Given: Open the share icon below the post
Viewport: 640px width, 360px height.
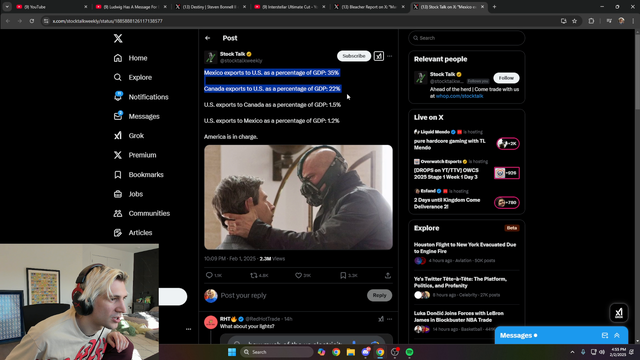Looking at the screenshot, I should [x=388, y=276].
